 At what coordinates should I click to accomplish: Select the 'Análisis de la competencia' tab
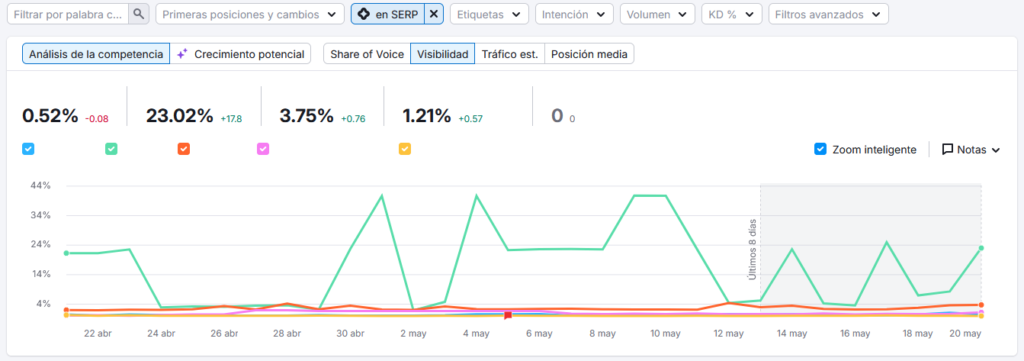(x=96, y=54)
